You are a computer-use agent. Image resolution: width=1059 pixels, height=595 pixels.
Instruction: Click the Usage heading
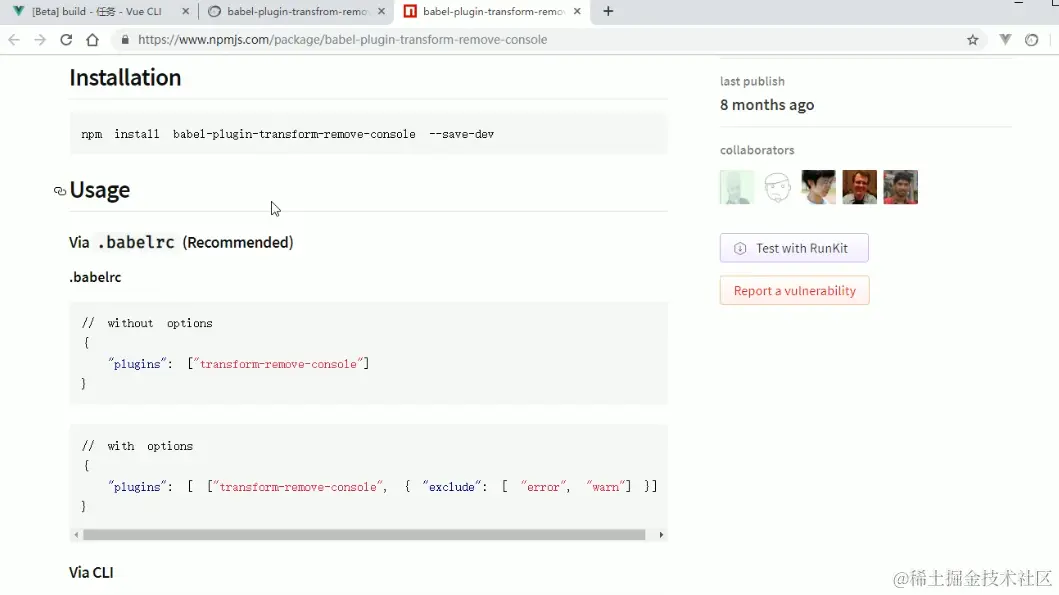tap(99, 190)
